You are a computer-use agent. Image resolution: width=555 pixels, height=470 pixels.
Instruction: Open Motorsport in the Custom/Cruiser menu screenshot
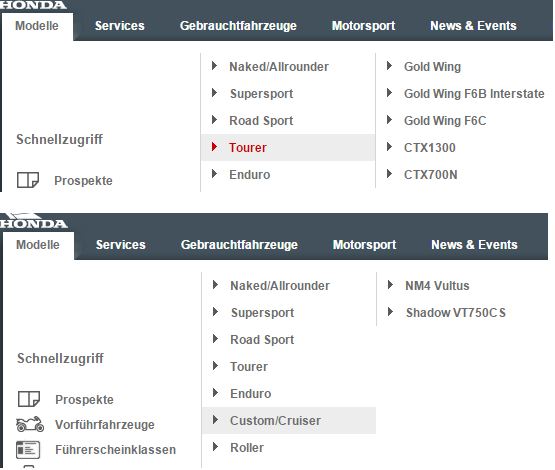click(x=364, y=245)
